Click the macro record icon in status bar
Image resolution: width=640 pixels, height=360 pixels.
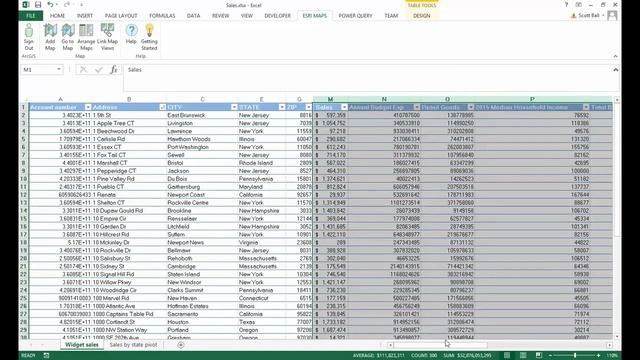point(47,356)
